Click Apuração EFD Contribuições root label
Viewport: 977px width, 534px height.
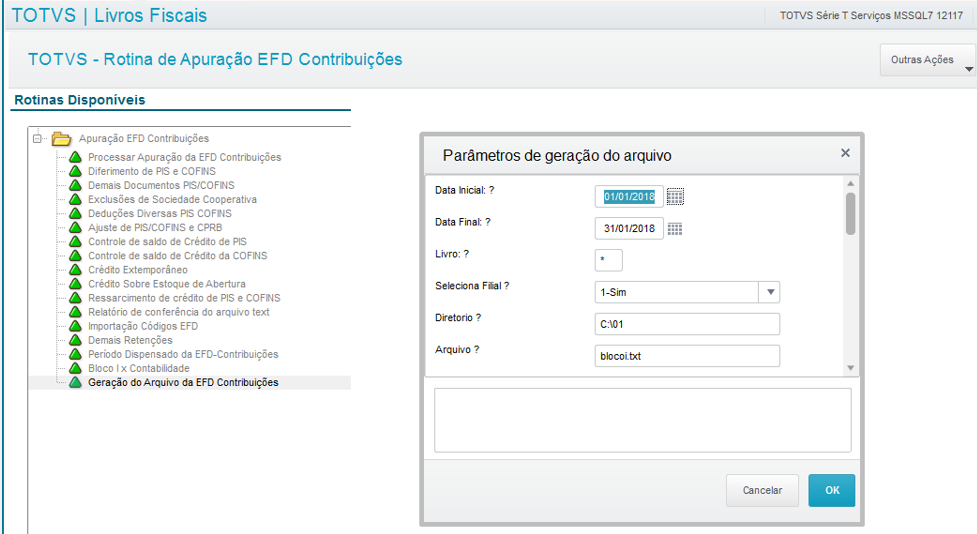[144, 138]
